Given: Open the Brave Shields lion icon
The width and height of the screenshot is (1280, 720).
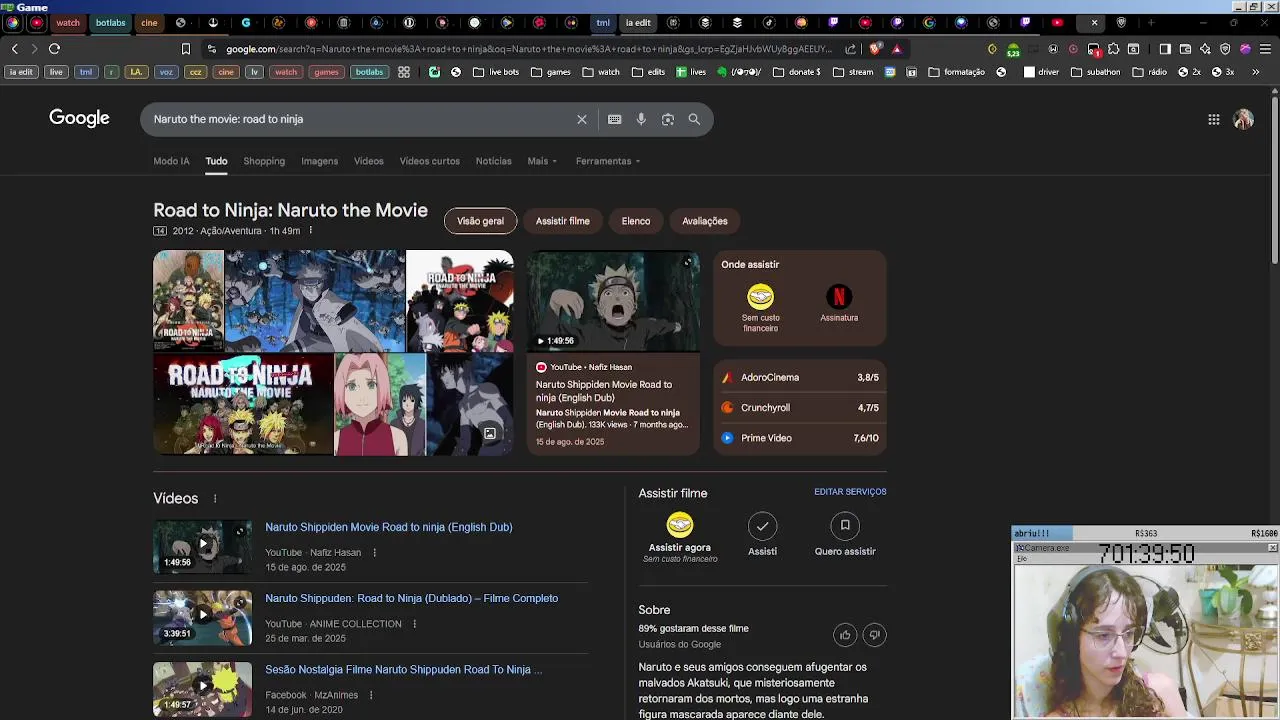Looking at the screenshot, I should point(876,48).
